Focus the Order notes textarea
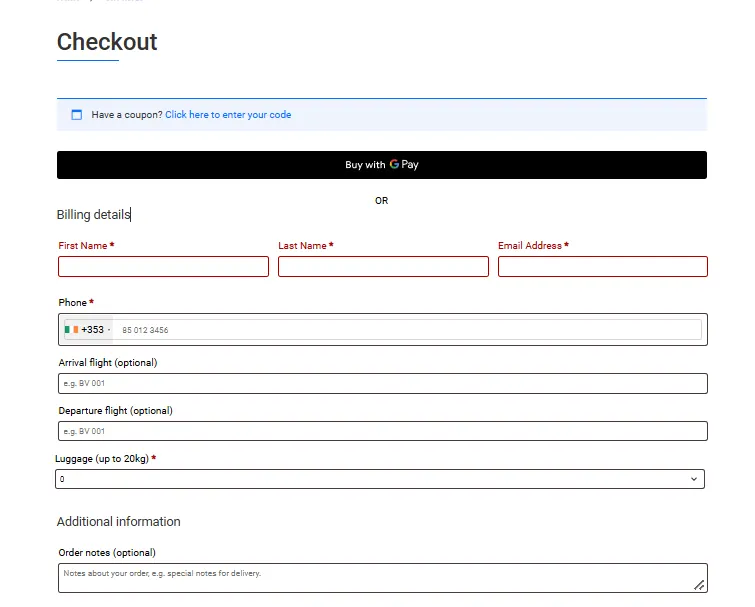 click(x=383, y=578)
